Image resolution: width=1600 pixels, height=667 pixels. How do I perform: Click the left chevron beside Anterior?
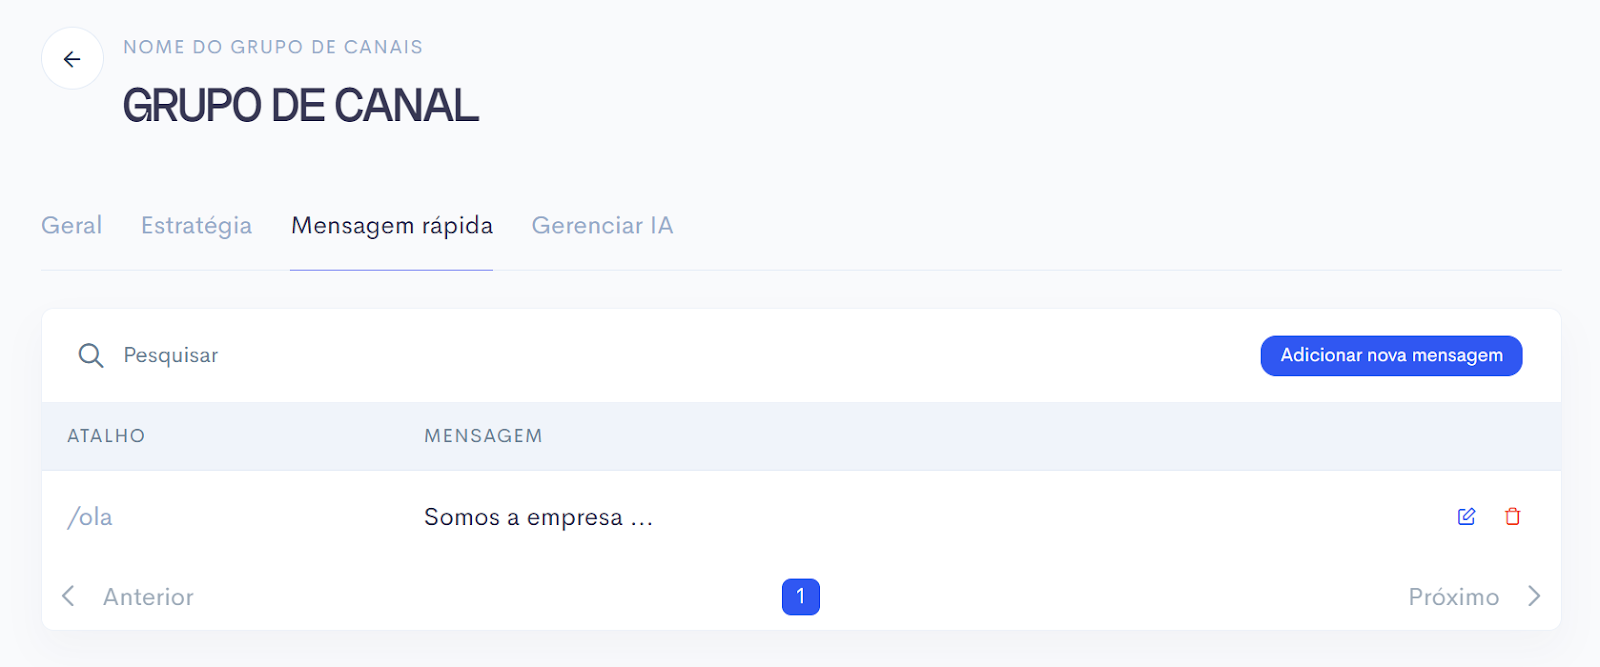click(x=68, y=596)
